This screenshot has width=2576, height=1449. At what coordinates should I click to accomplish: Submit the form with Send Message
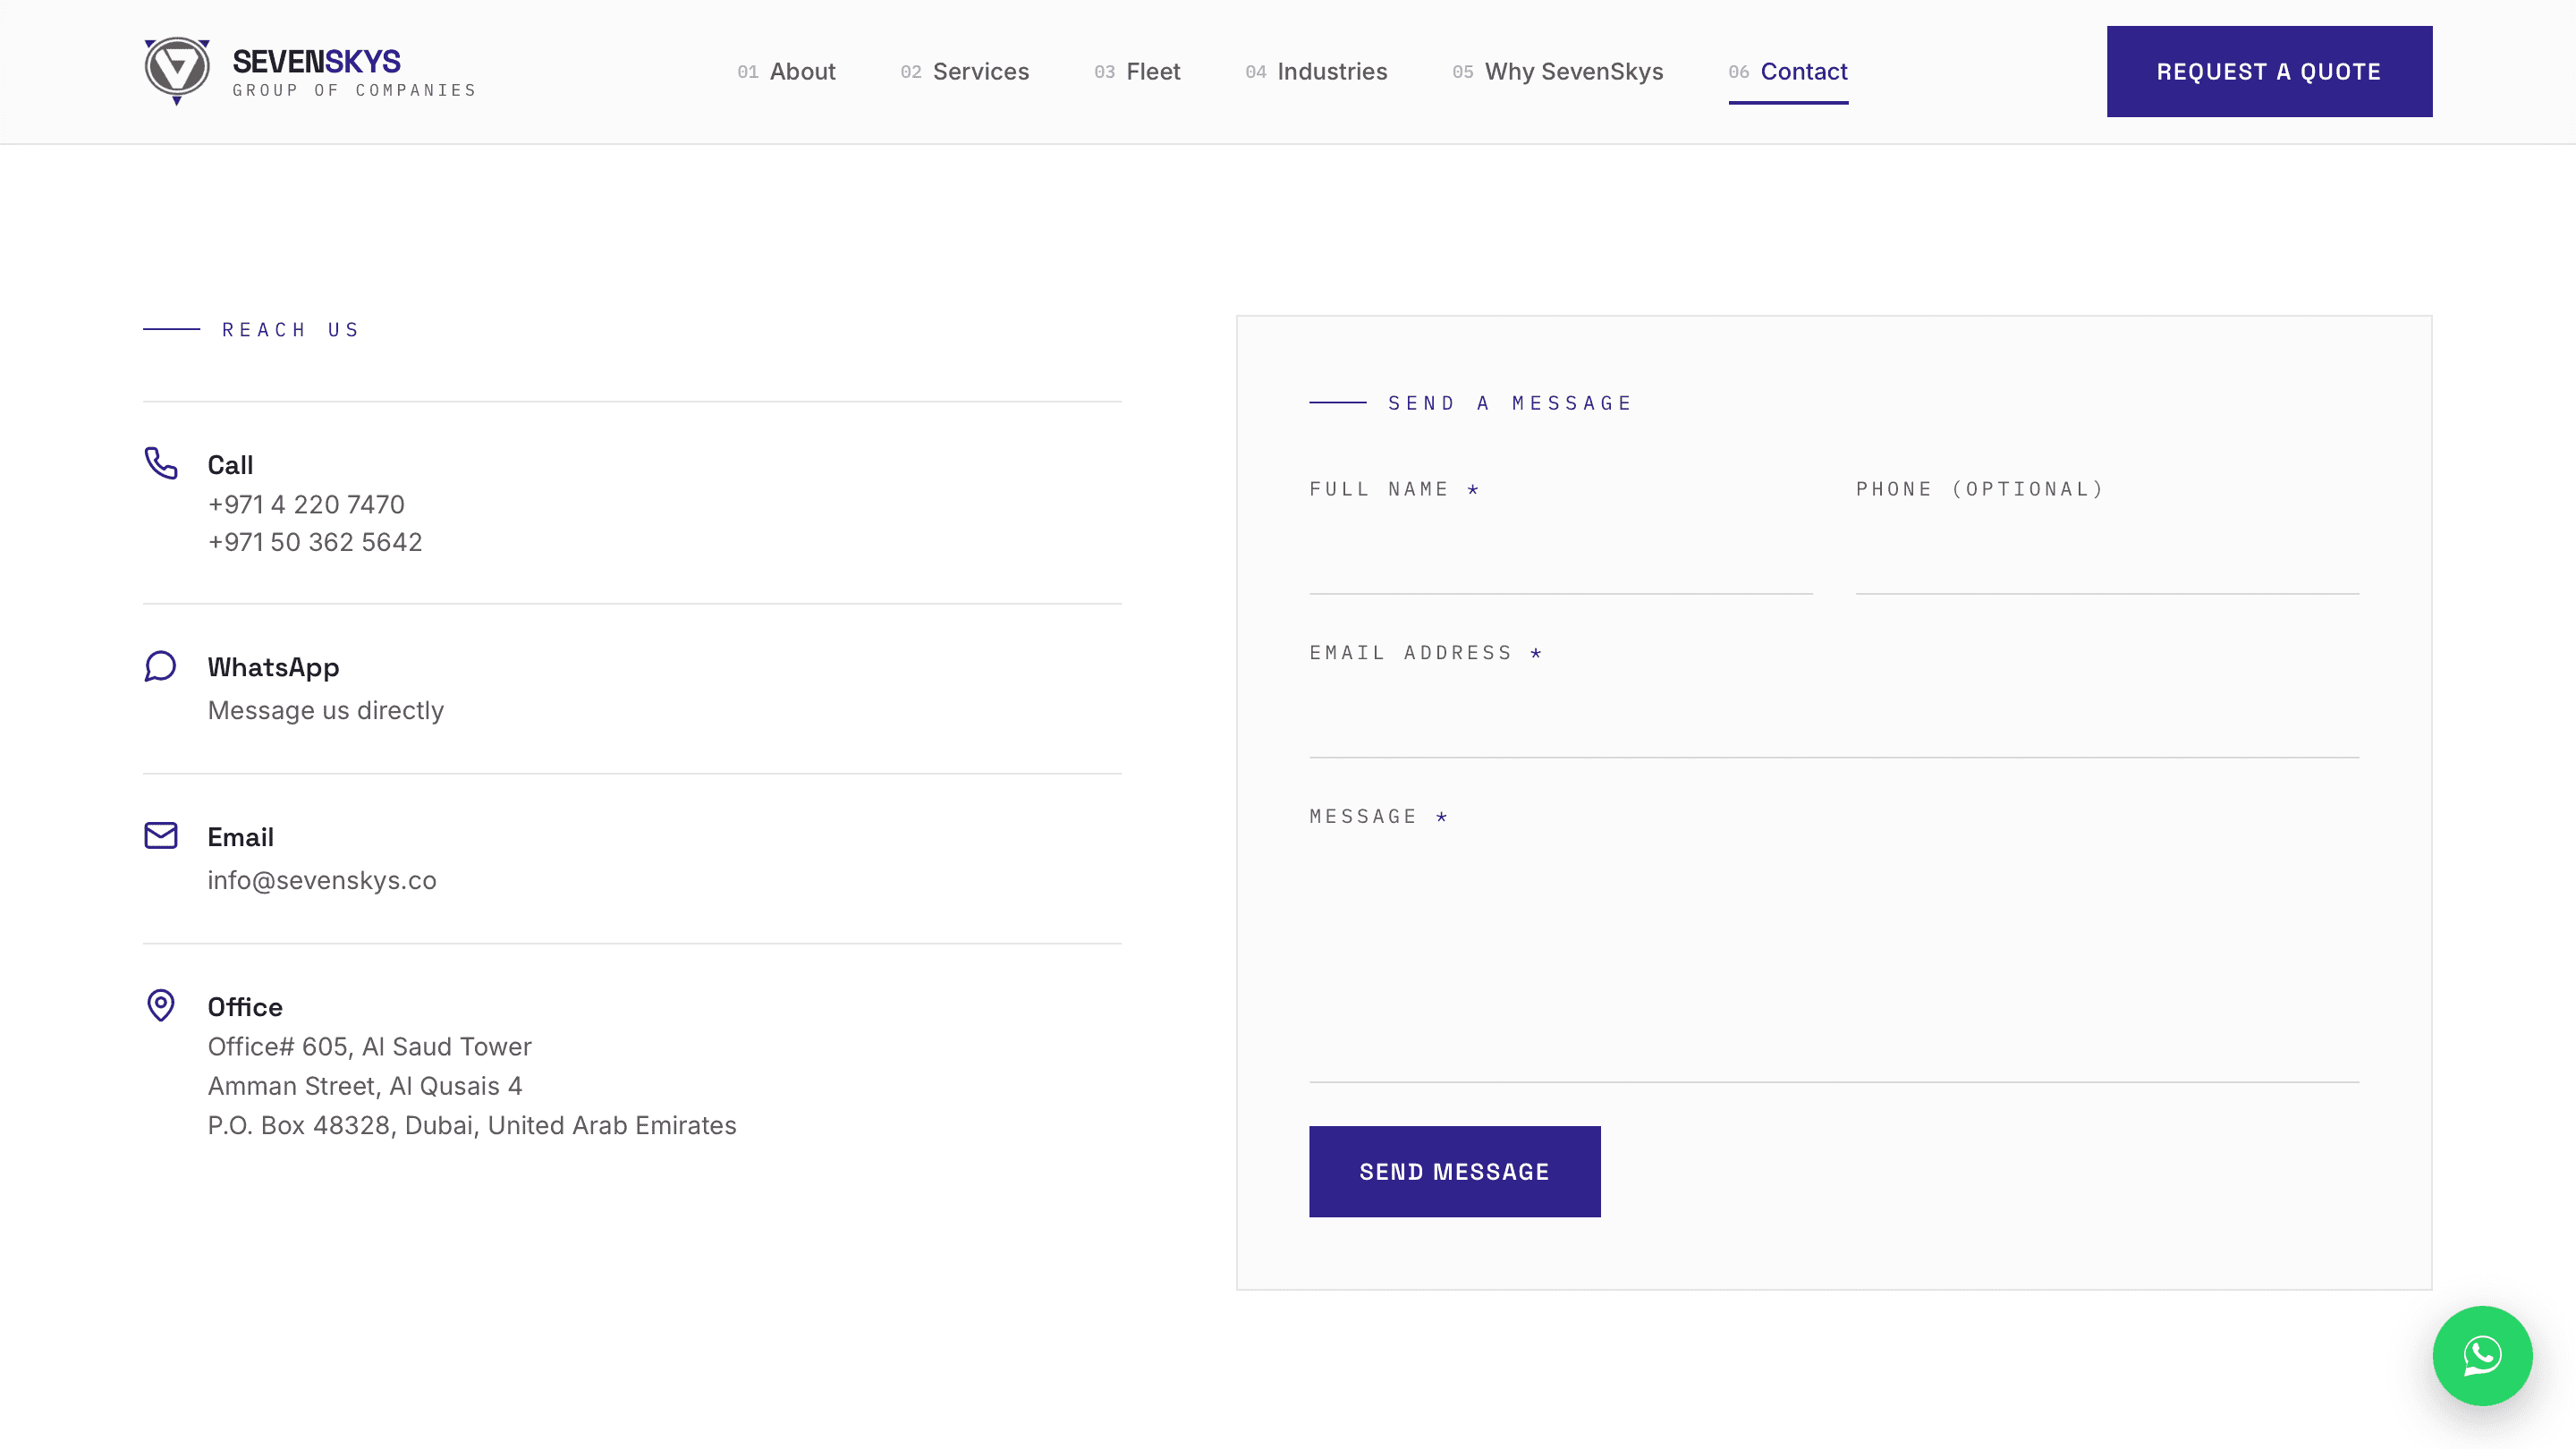[x=1454, y=1171]
